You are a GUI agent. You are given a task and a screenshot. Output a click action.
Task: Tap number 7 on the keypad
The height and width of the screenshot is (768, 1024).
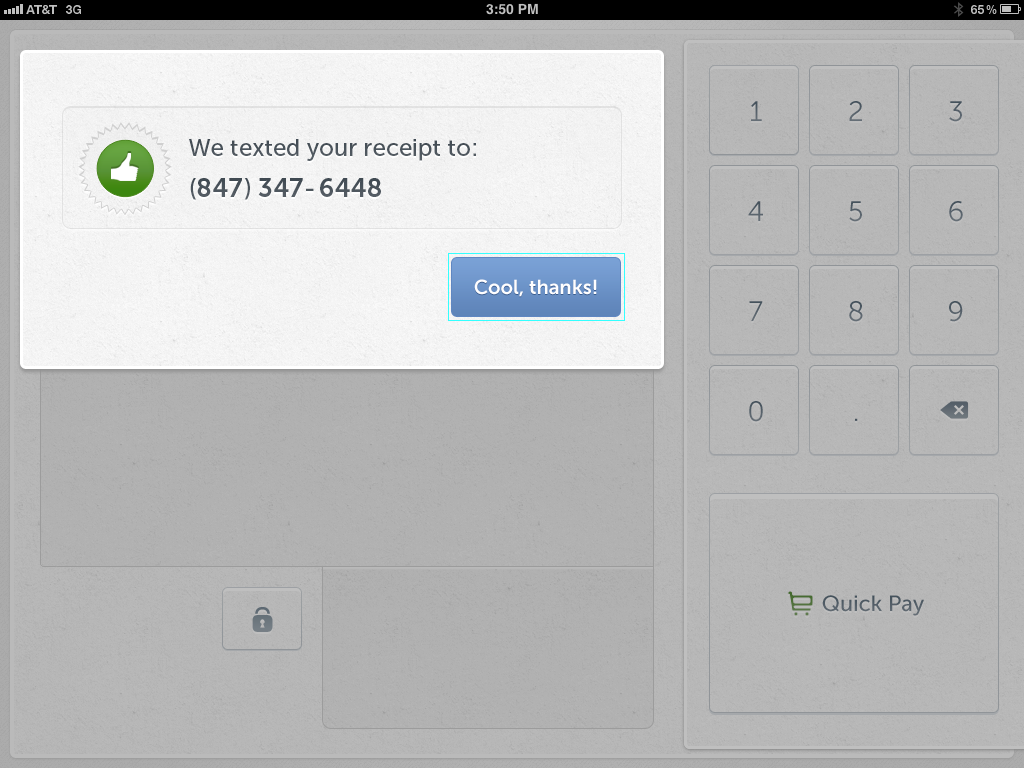click(x=754, y=310)
